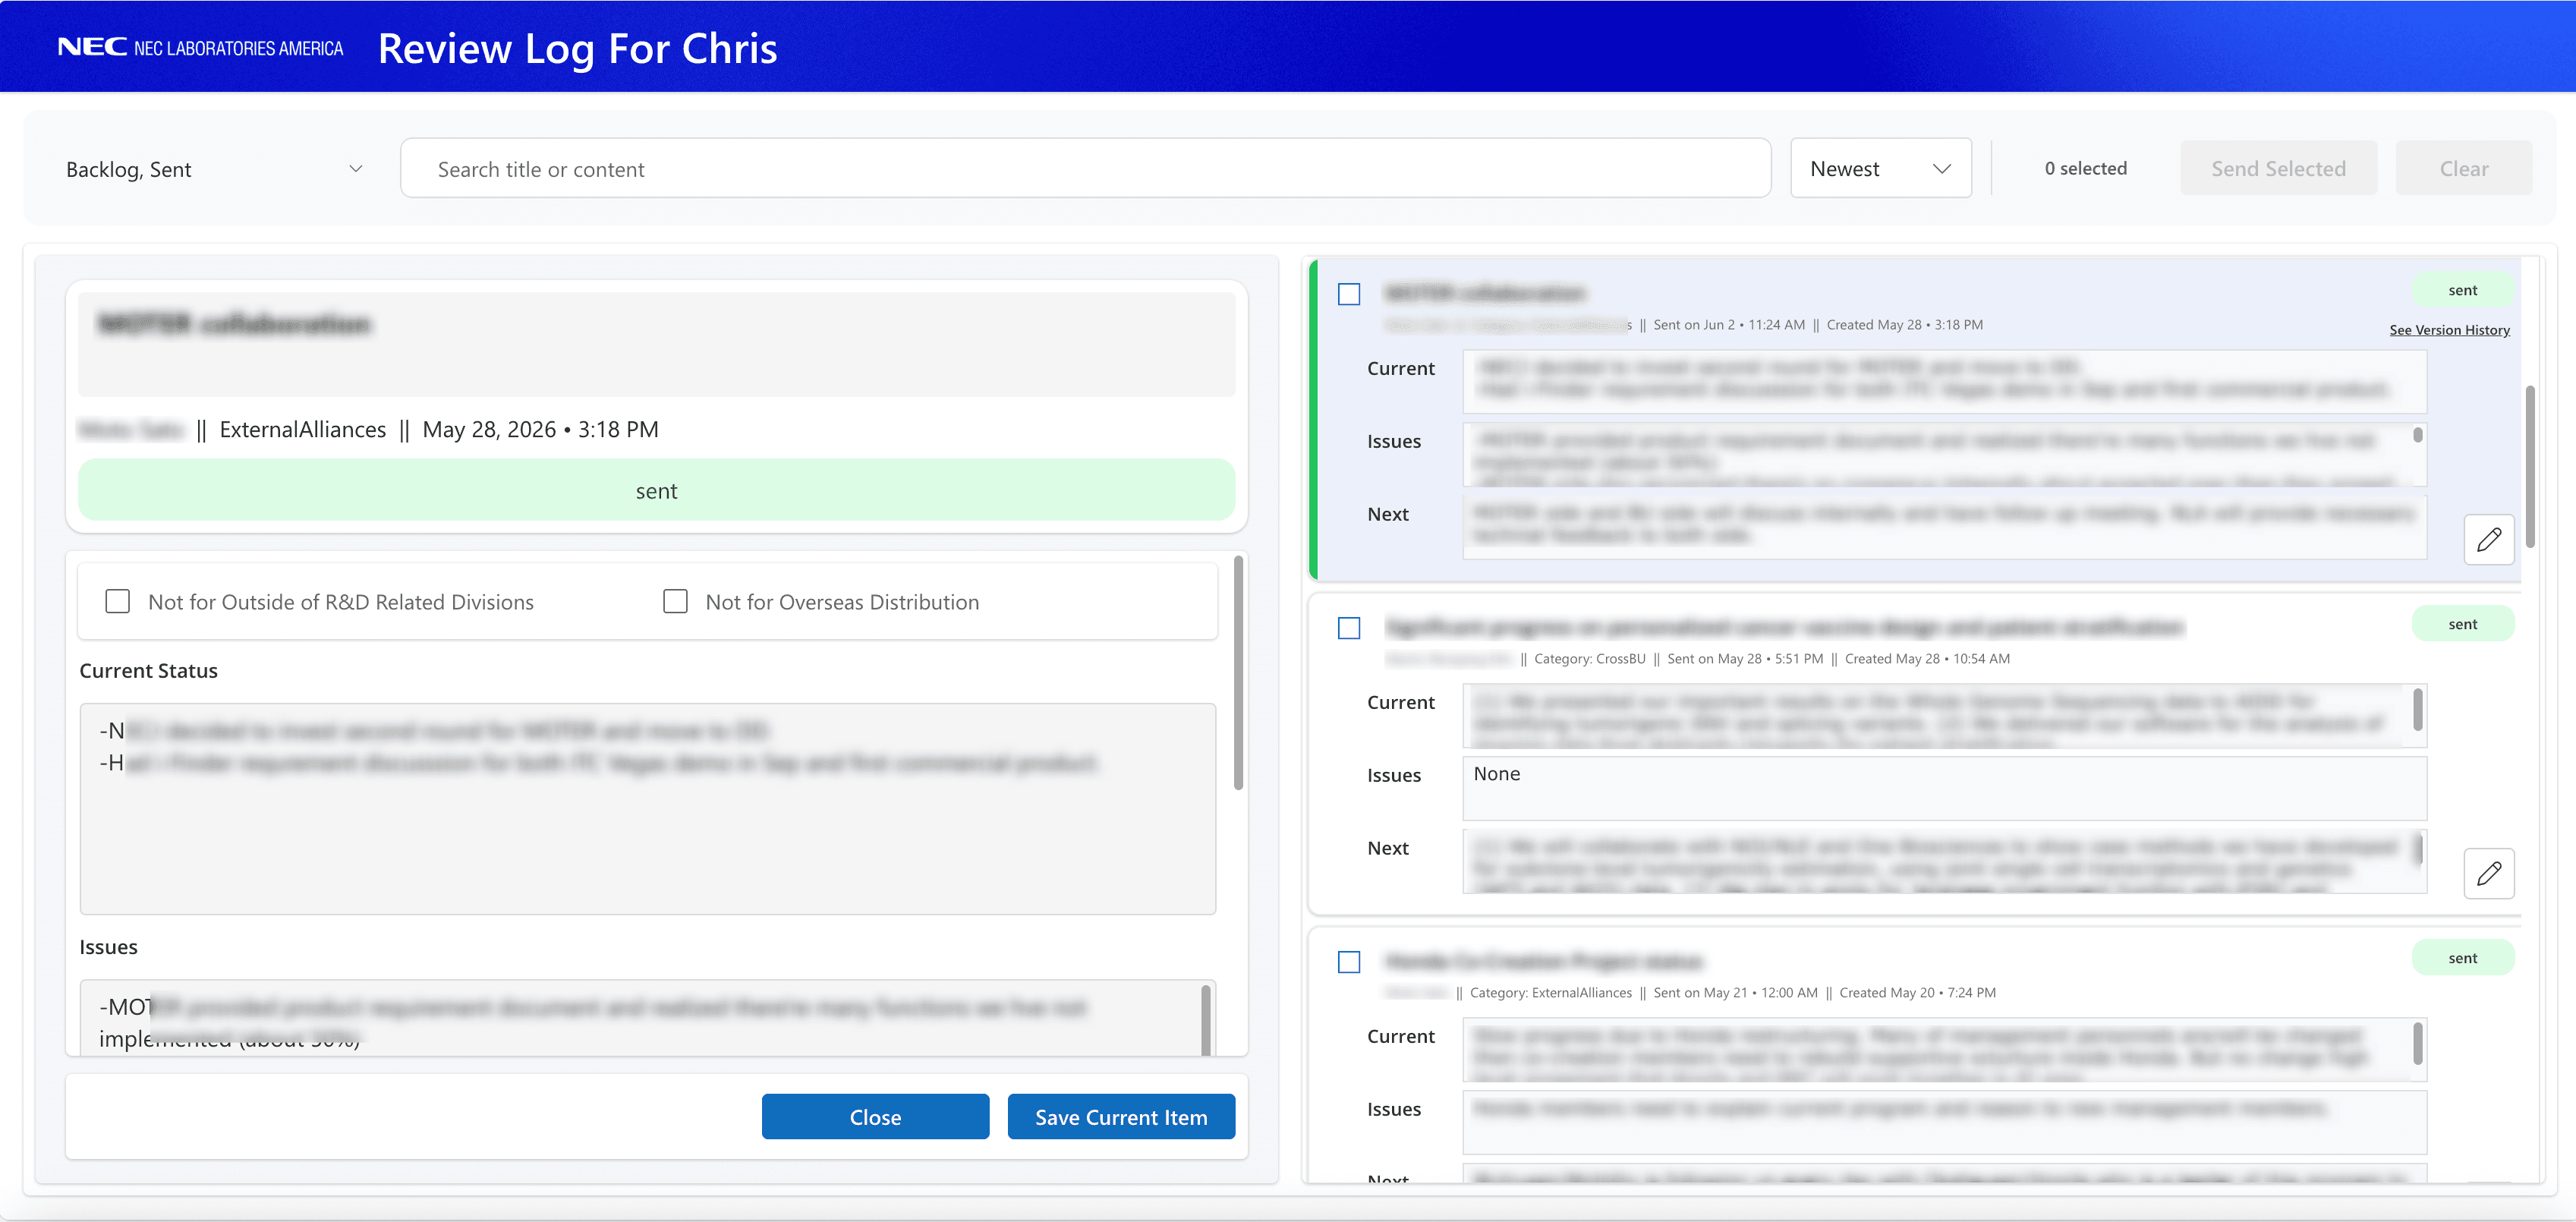Screen dimensions: 2576x1222
Task: Check Not for Outside of R&D Related Divisions
Action: coord(118,601)
